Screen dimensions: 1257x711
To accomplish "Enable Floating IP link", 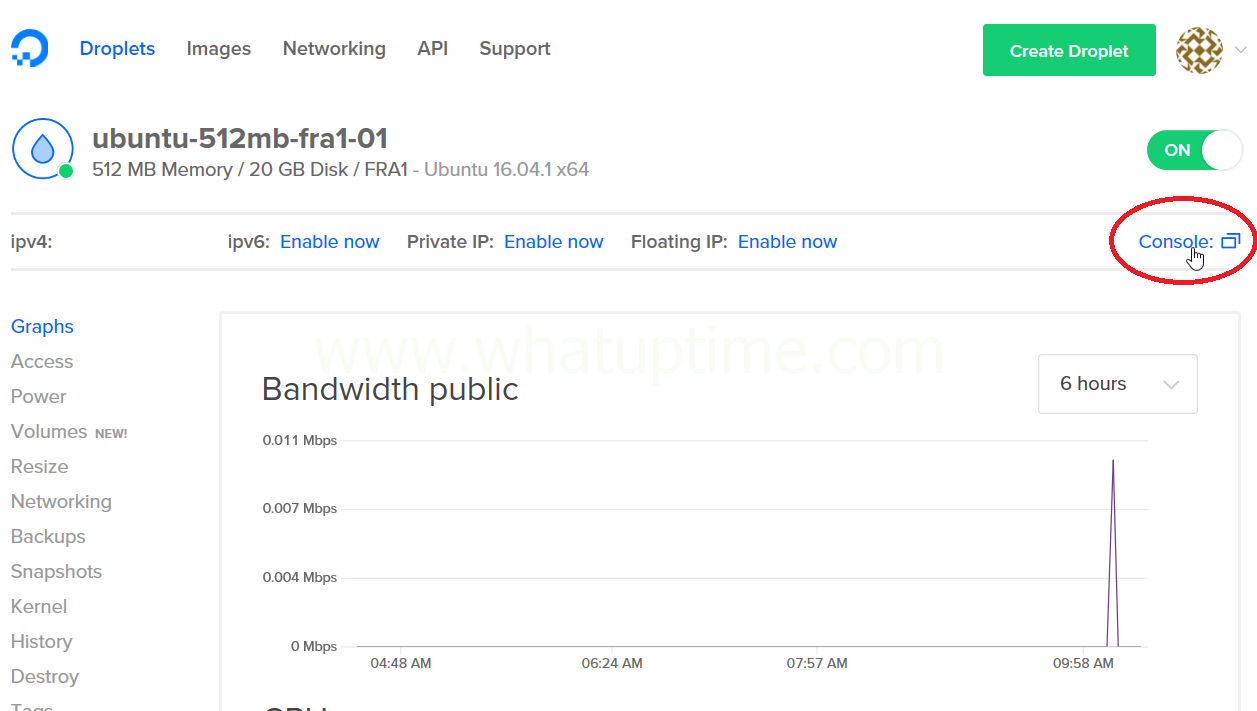I will tap(787, 242).
